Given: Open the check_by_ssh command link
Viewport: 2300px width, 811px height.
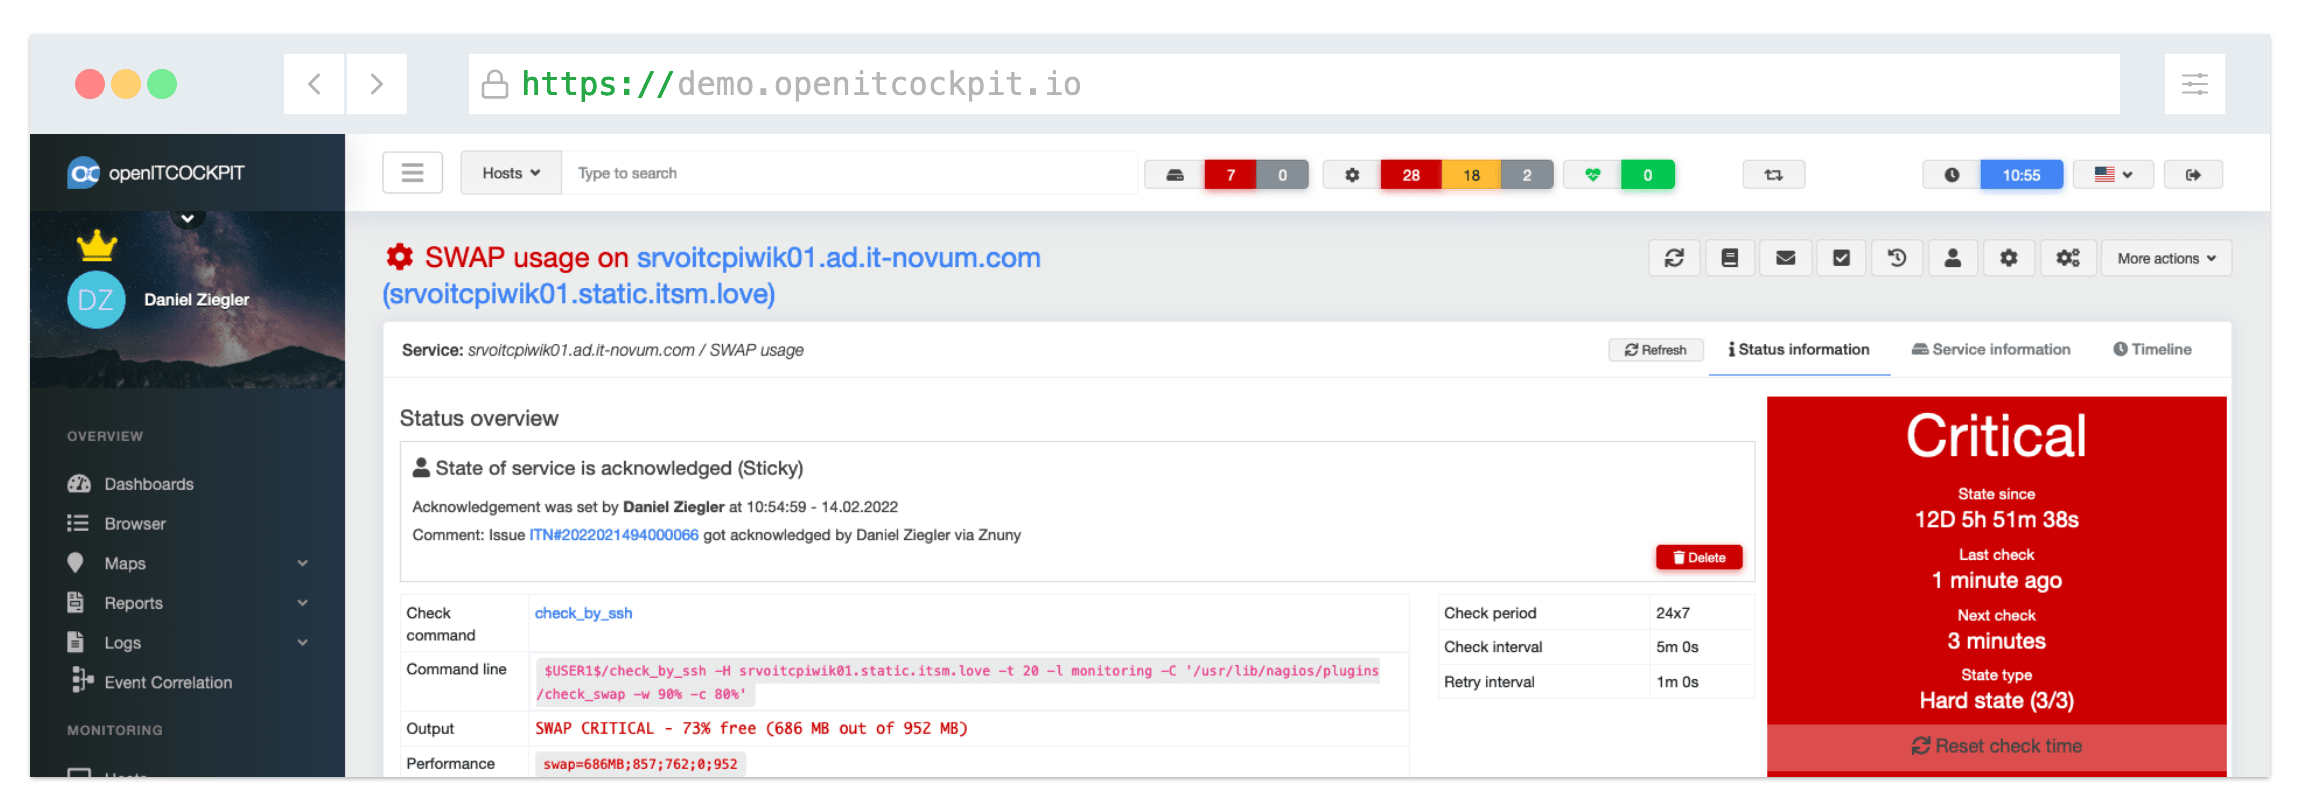Looking at the screenshot, I should 583,613.
